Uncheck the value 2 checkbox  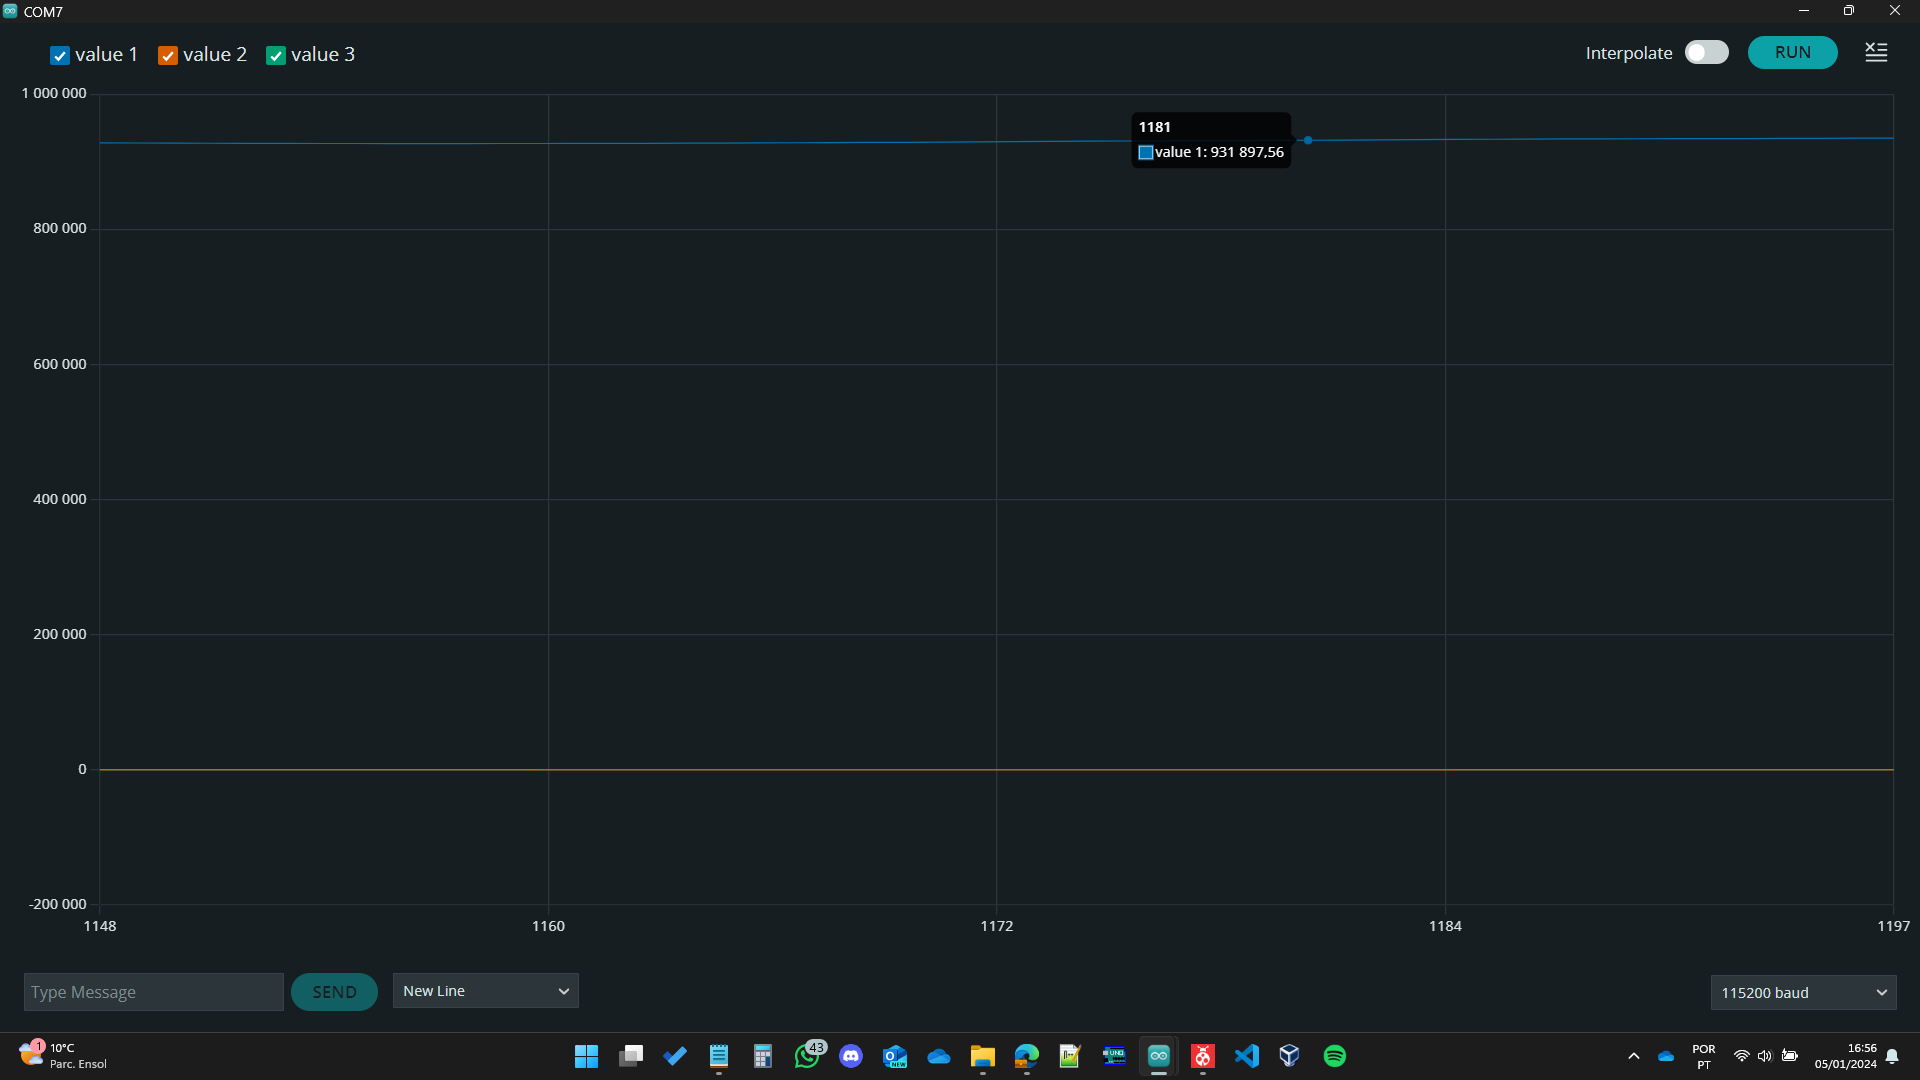click(168, 56)
